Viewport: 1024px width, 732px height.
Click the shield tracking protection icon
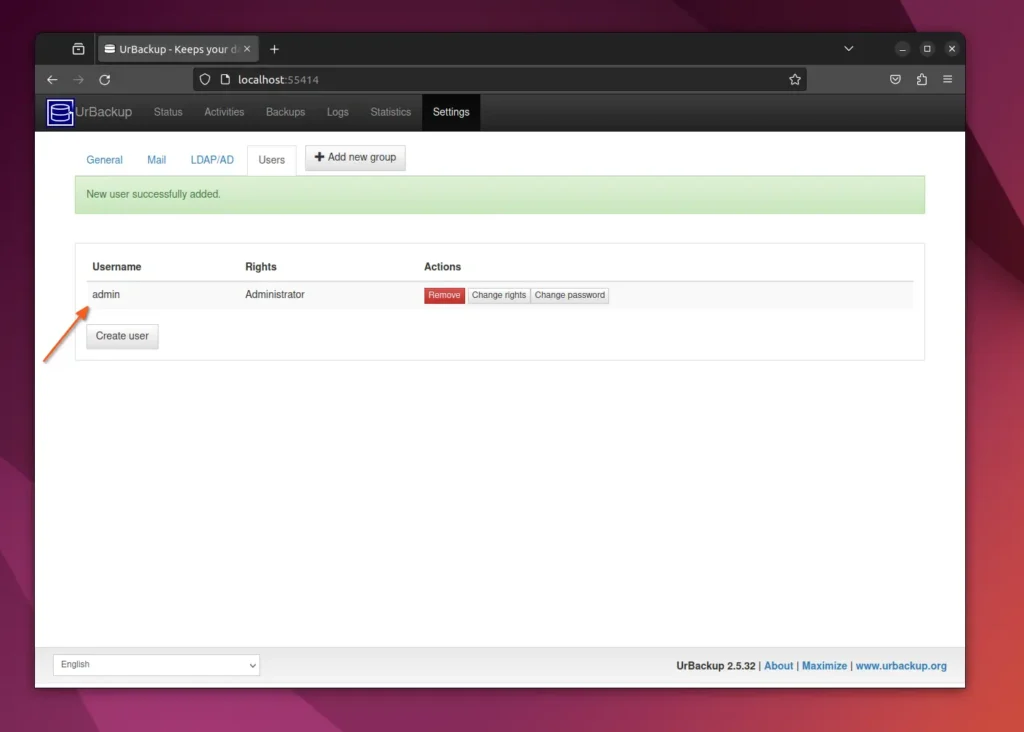(x=204, y=79)
